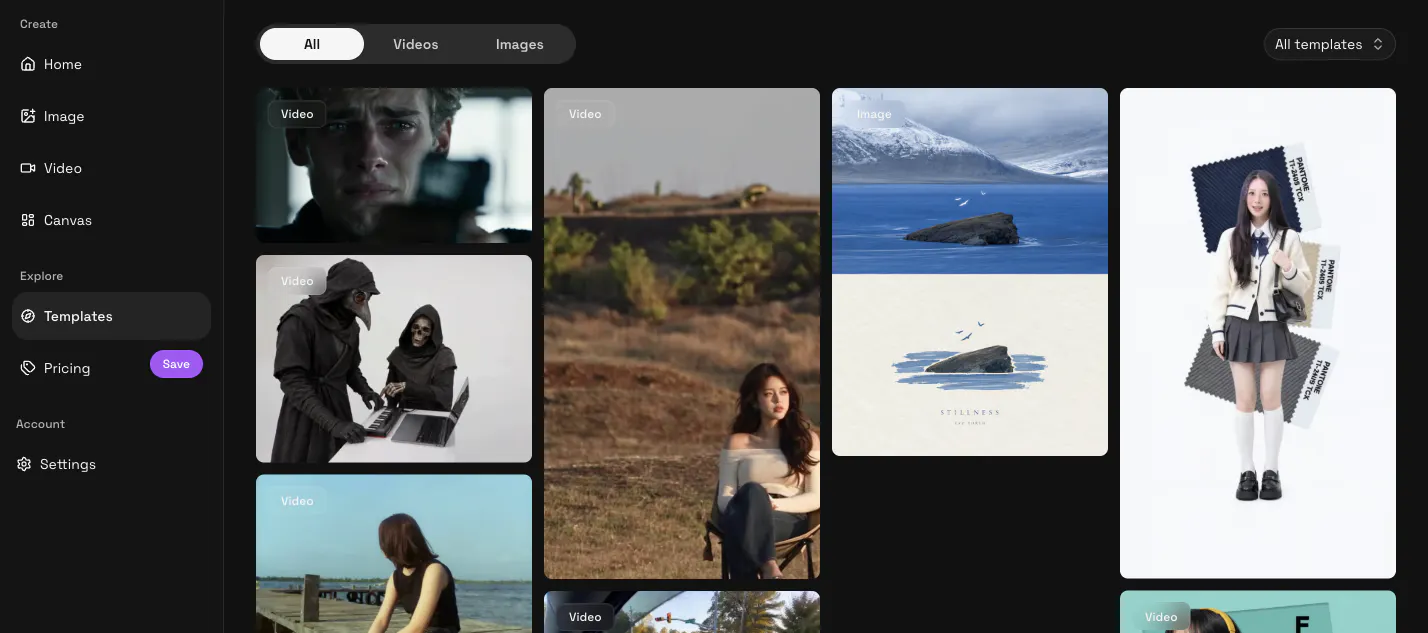Click Video badge on field woman template
The width and height of the screenshot is (1428, 633).
coord(585,114)
